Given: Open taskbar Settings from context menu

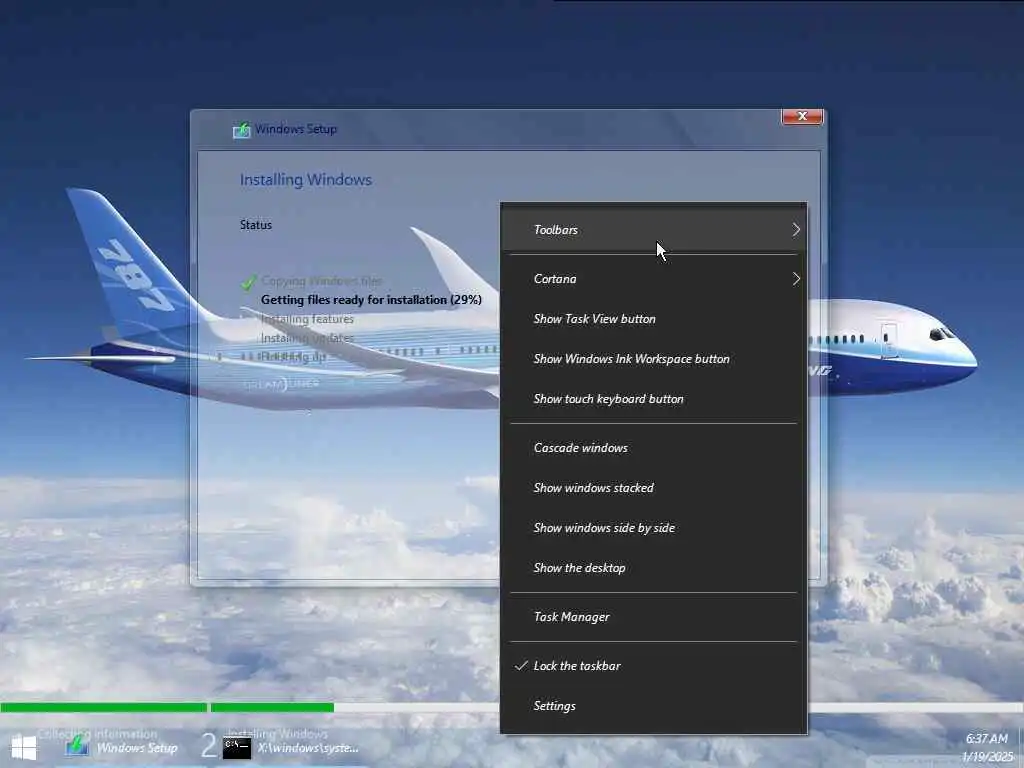Looking at the screenshot, I should pos(654,706).
